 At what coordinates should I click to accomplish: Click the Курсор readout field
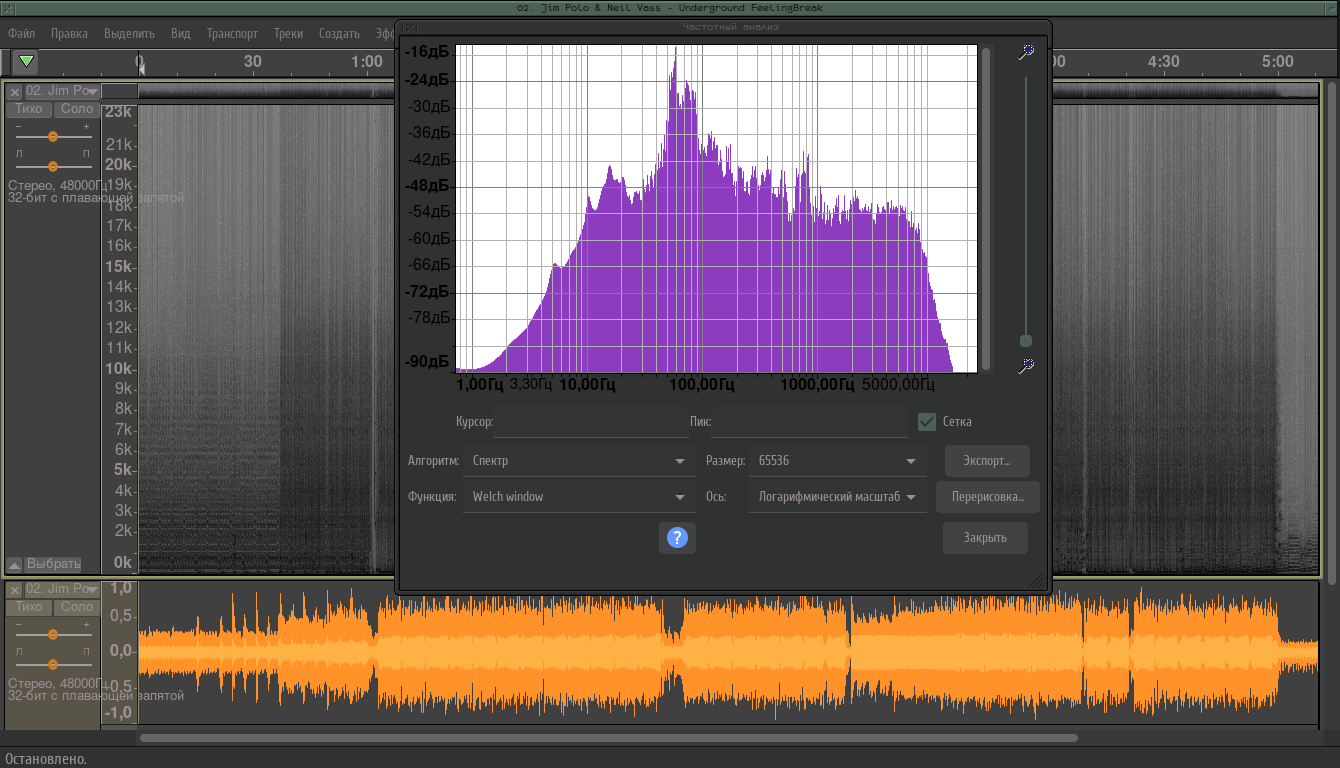coord(591,422)
